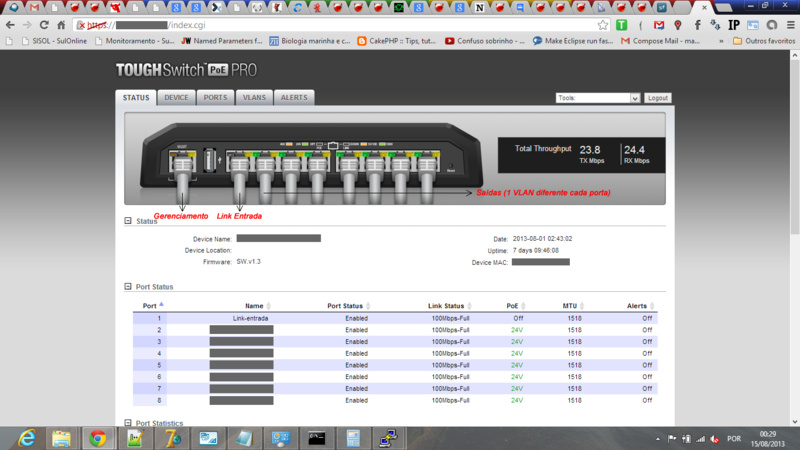Open the SISOL - SulOnline bookmark
Image resolution: width=800 pixels, height=450 pixels.
[55, 41]
